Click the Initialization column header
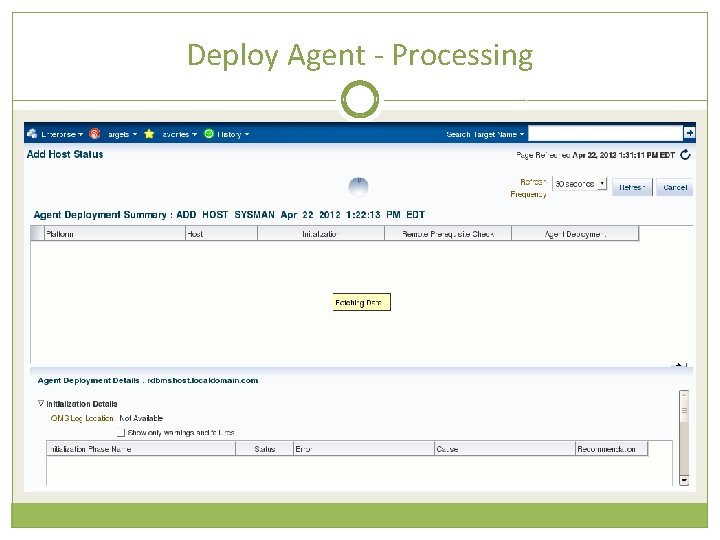This screenshot has width=720, height=540. tap(321, 234)
